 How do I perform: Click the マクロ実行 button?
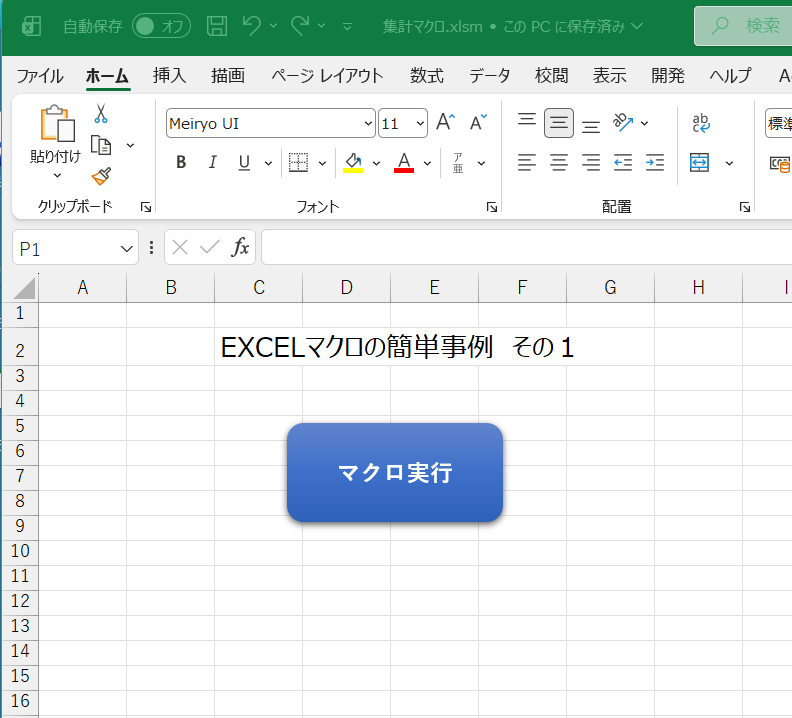coord(395,473)
